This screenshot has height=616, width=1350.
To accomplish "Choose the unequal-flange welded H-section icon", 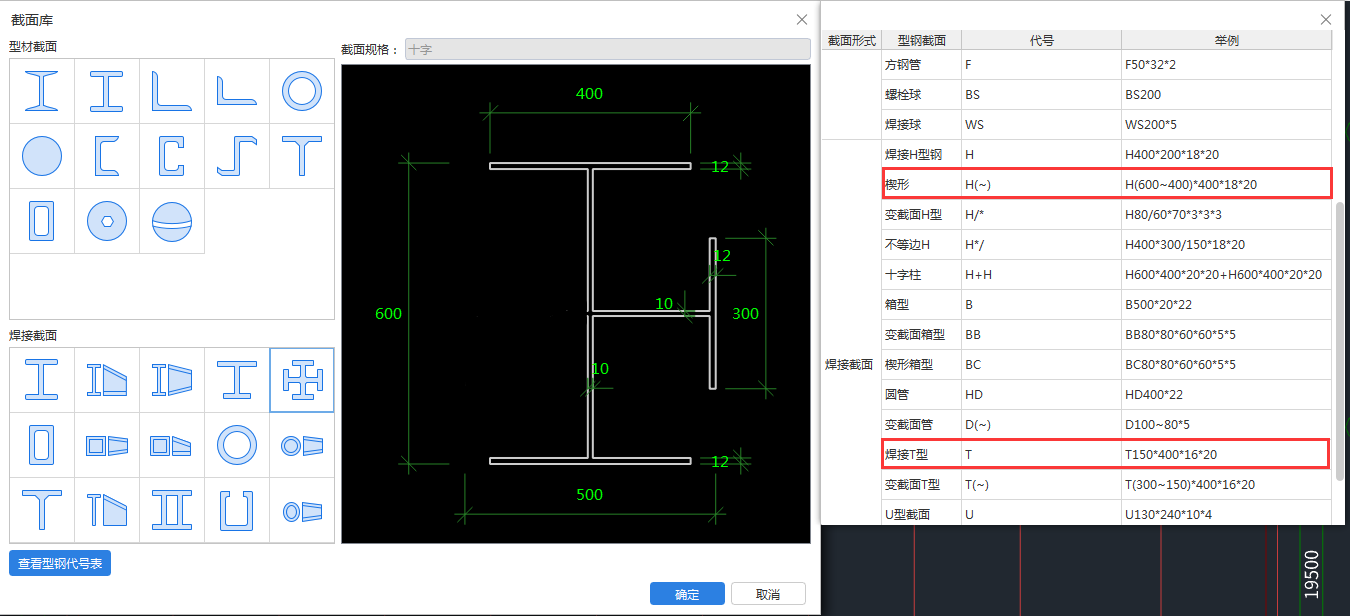I will pyautogui.click(x=237, y=380).
